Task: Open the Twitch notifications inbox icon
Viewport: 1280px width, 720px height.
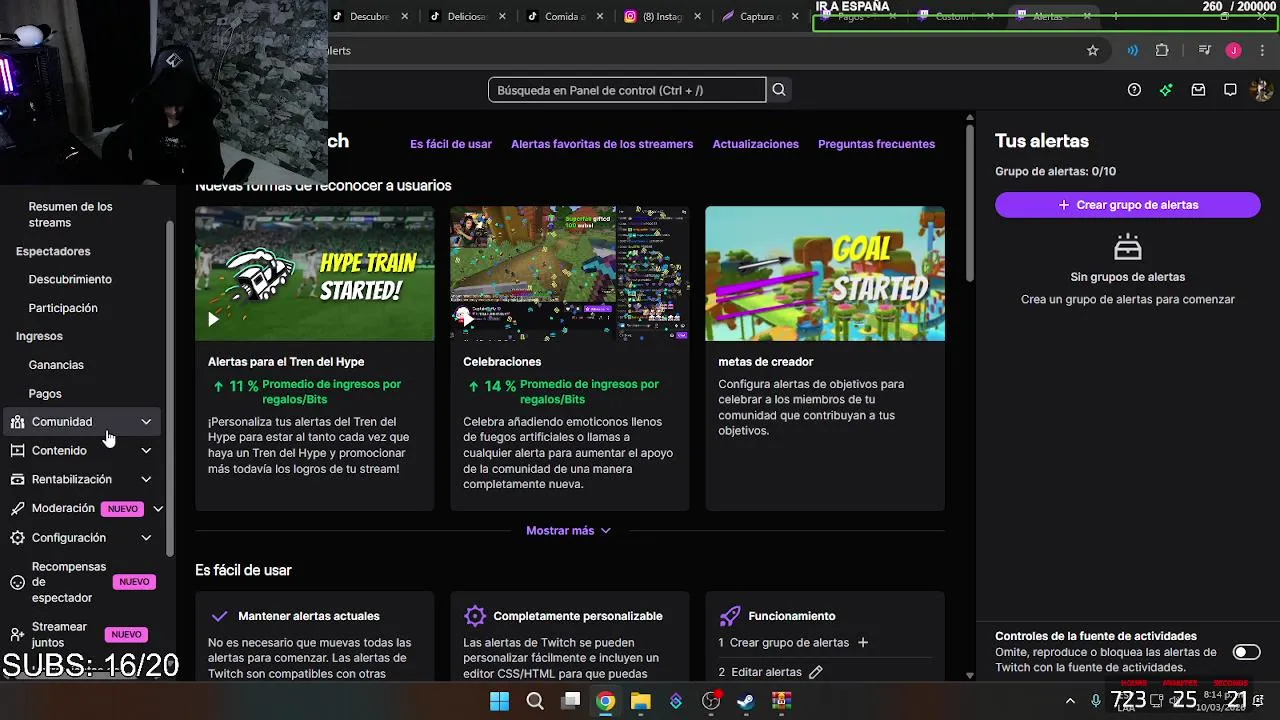Action: (1198, 90)
